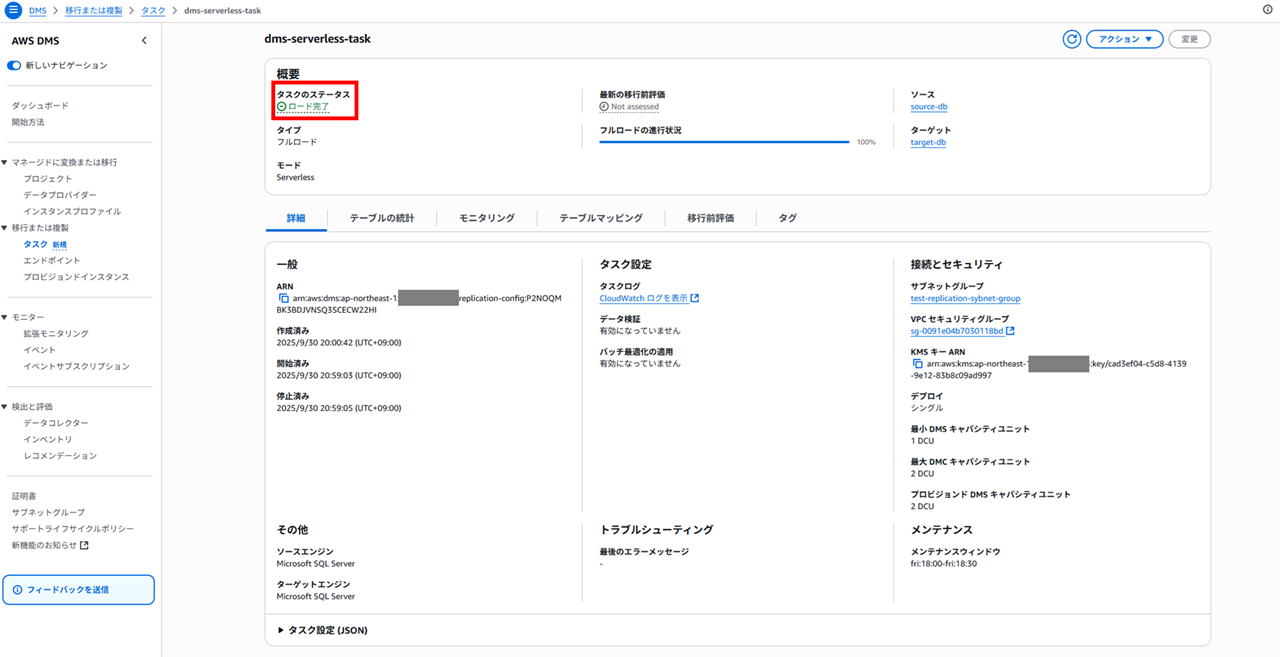
Task: Select the タグ tab
Action: point(787,218)
